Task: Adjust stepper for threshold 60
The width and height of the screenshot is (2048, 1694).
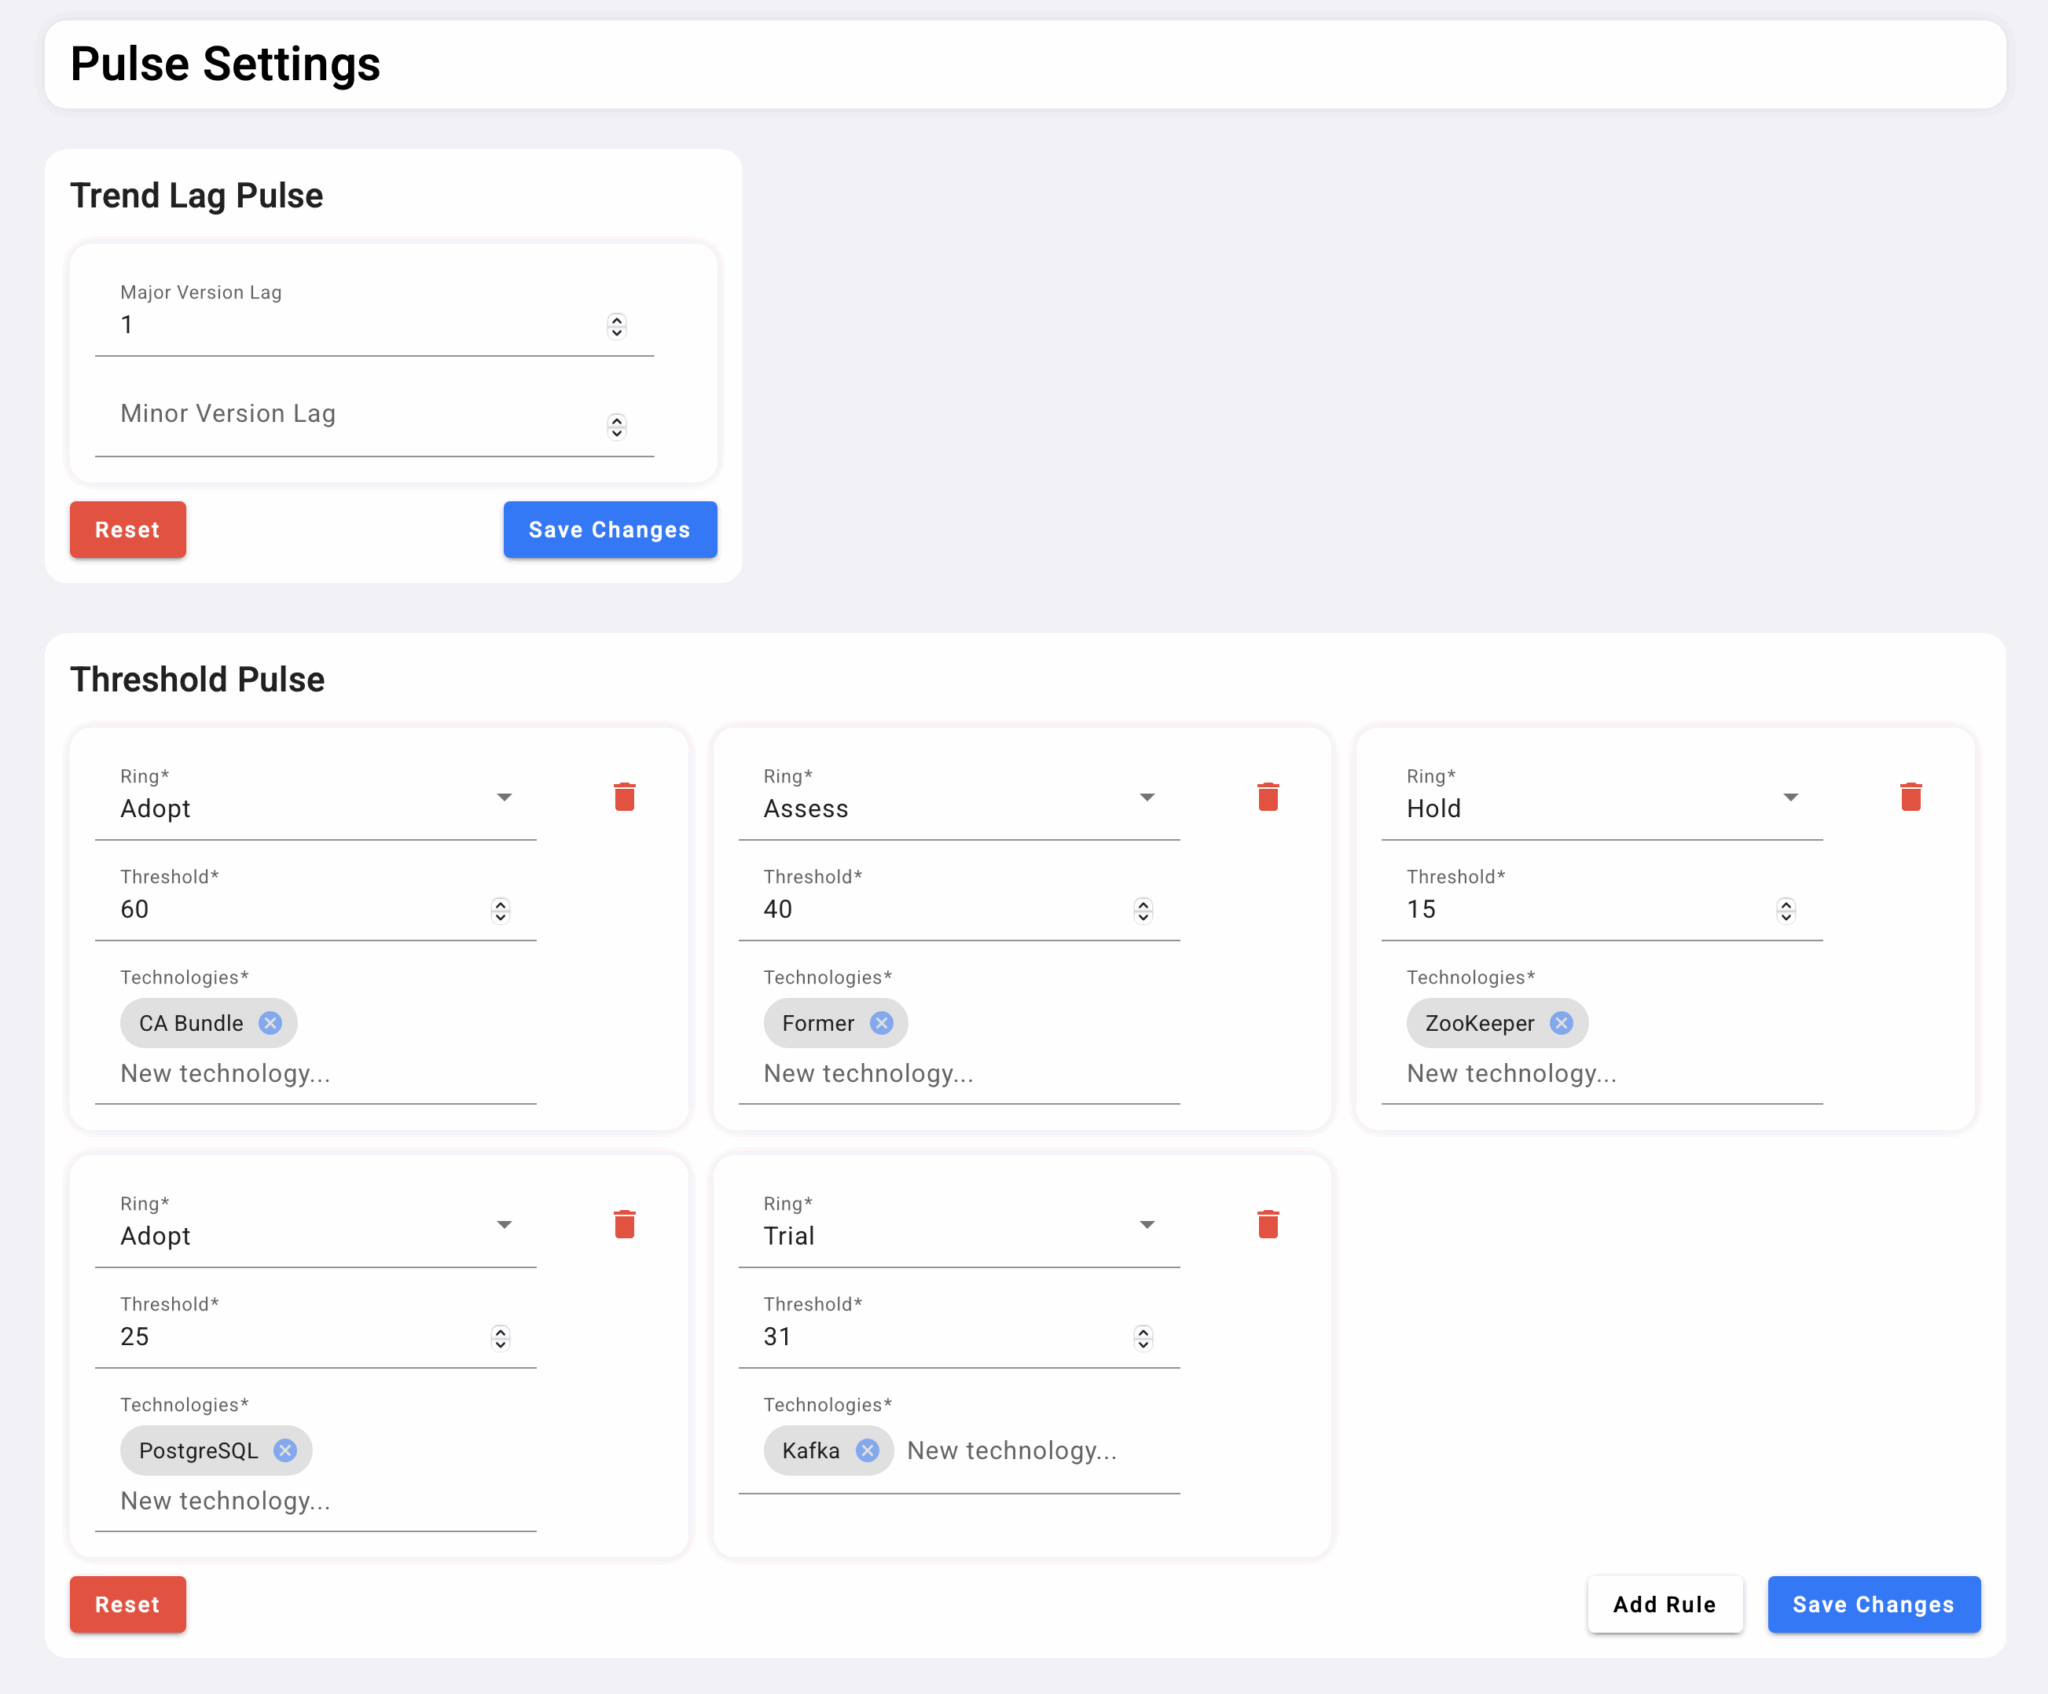Action: (500, 910)
